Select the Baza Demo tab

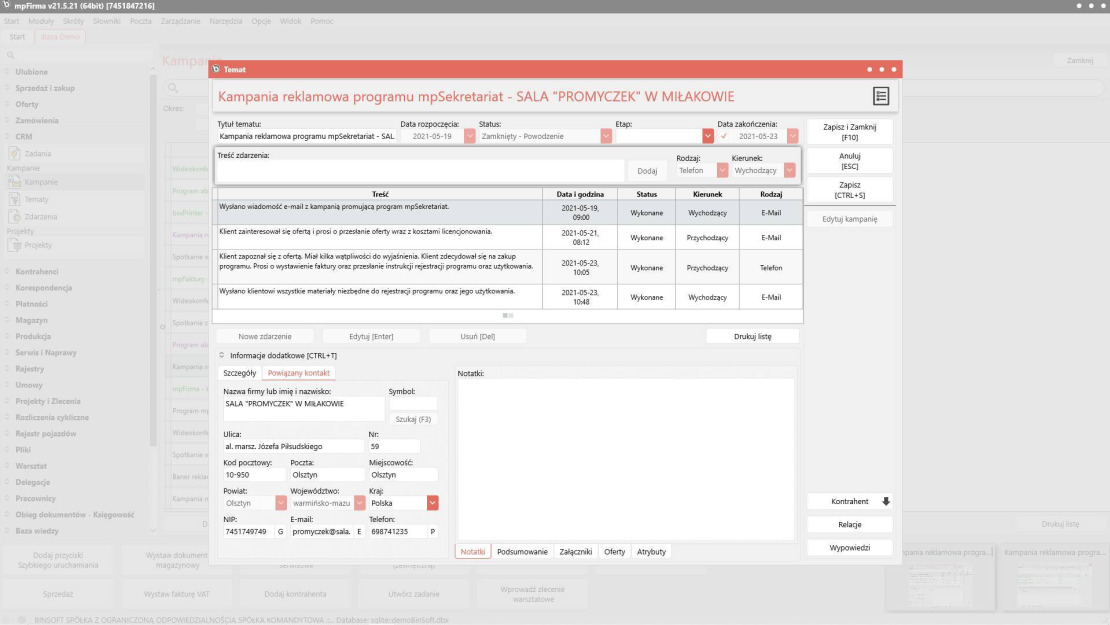click(x=60, y=37)
